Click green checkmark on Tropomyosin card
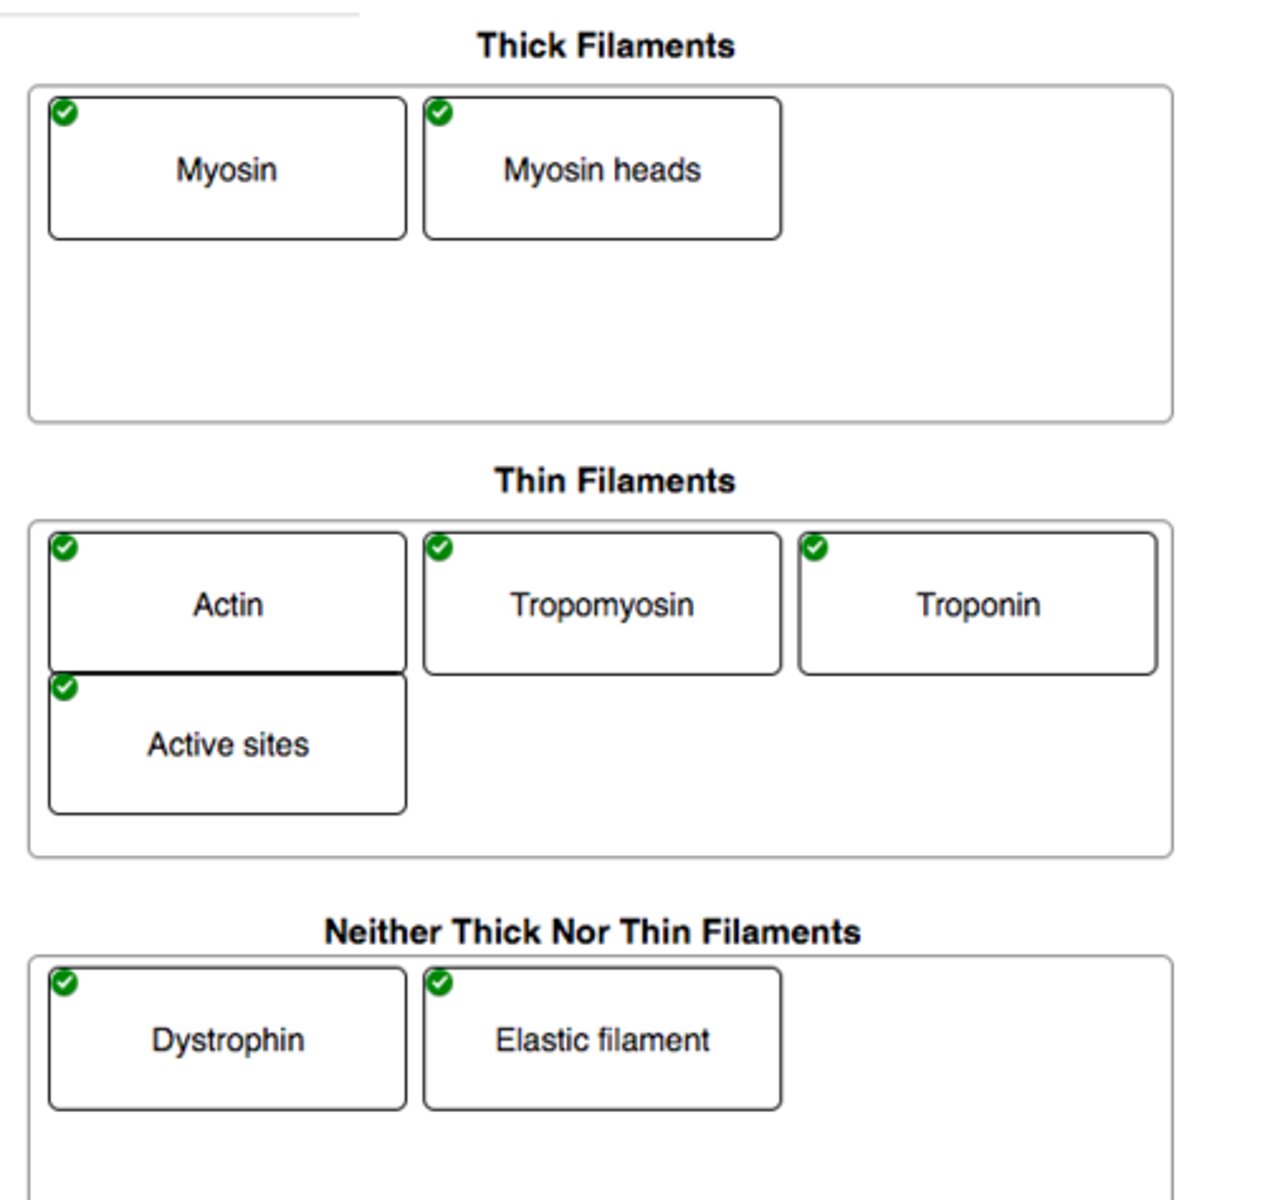The width and height of the screenshot is (1265, 1200). click(x=439, y=547)
